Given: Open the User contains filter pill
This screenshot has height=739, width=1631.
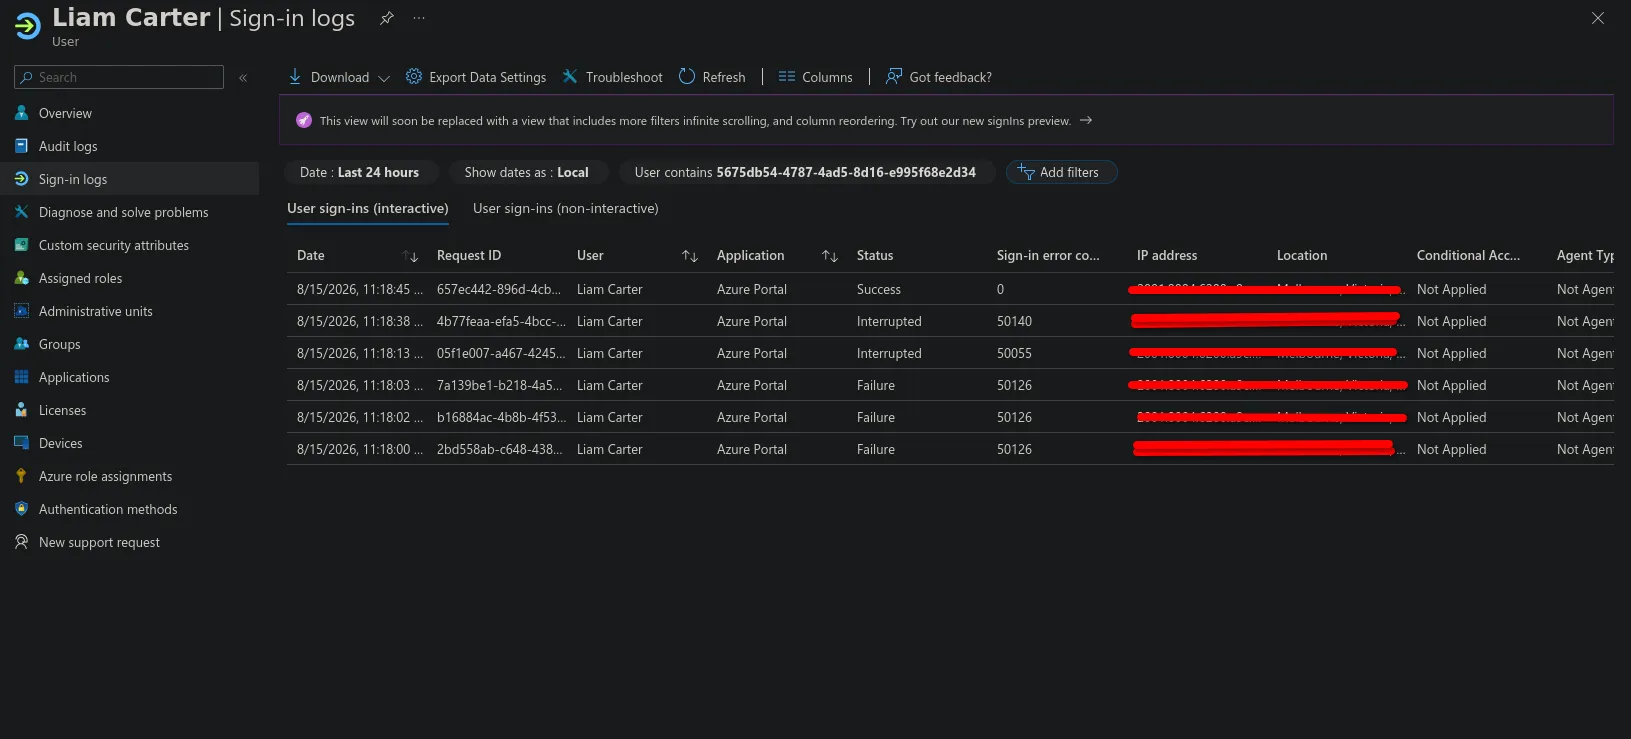Looking at the screenshot, I should 805,172.
